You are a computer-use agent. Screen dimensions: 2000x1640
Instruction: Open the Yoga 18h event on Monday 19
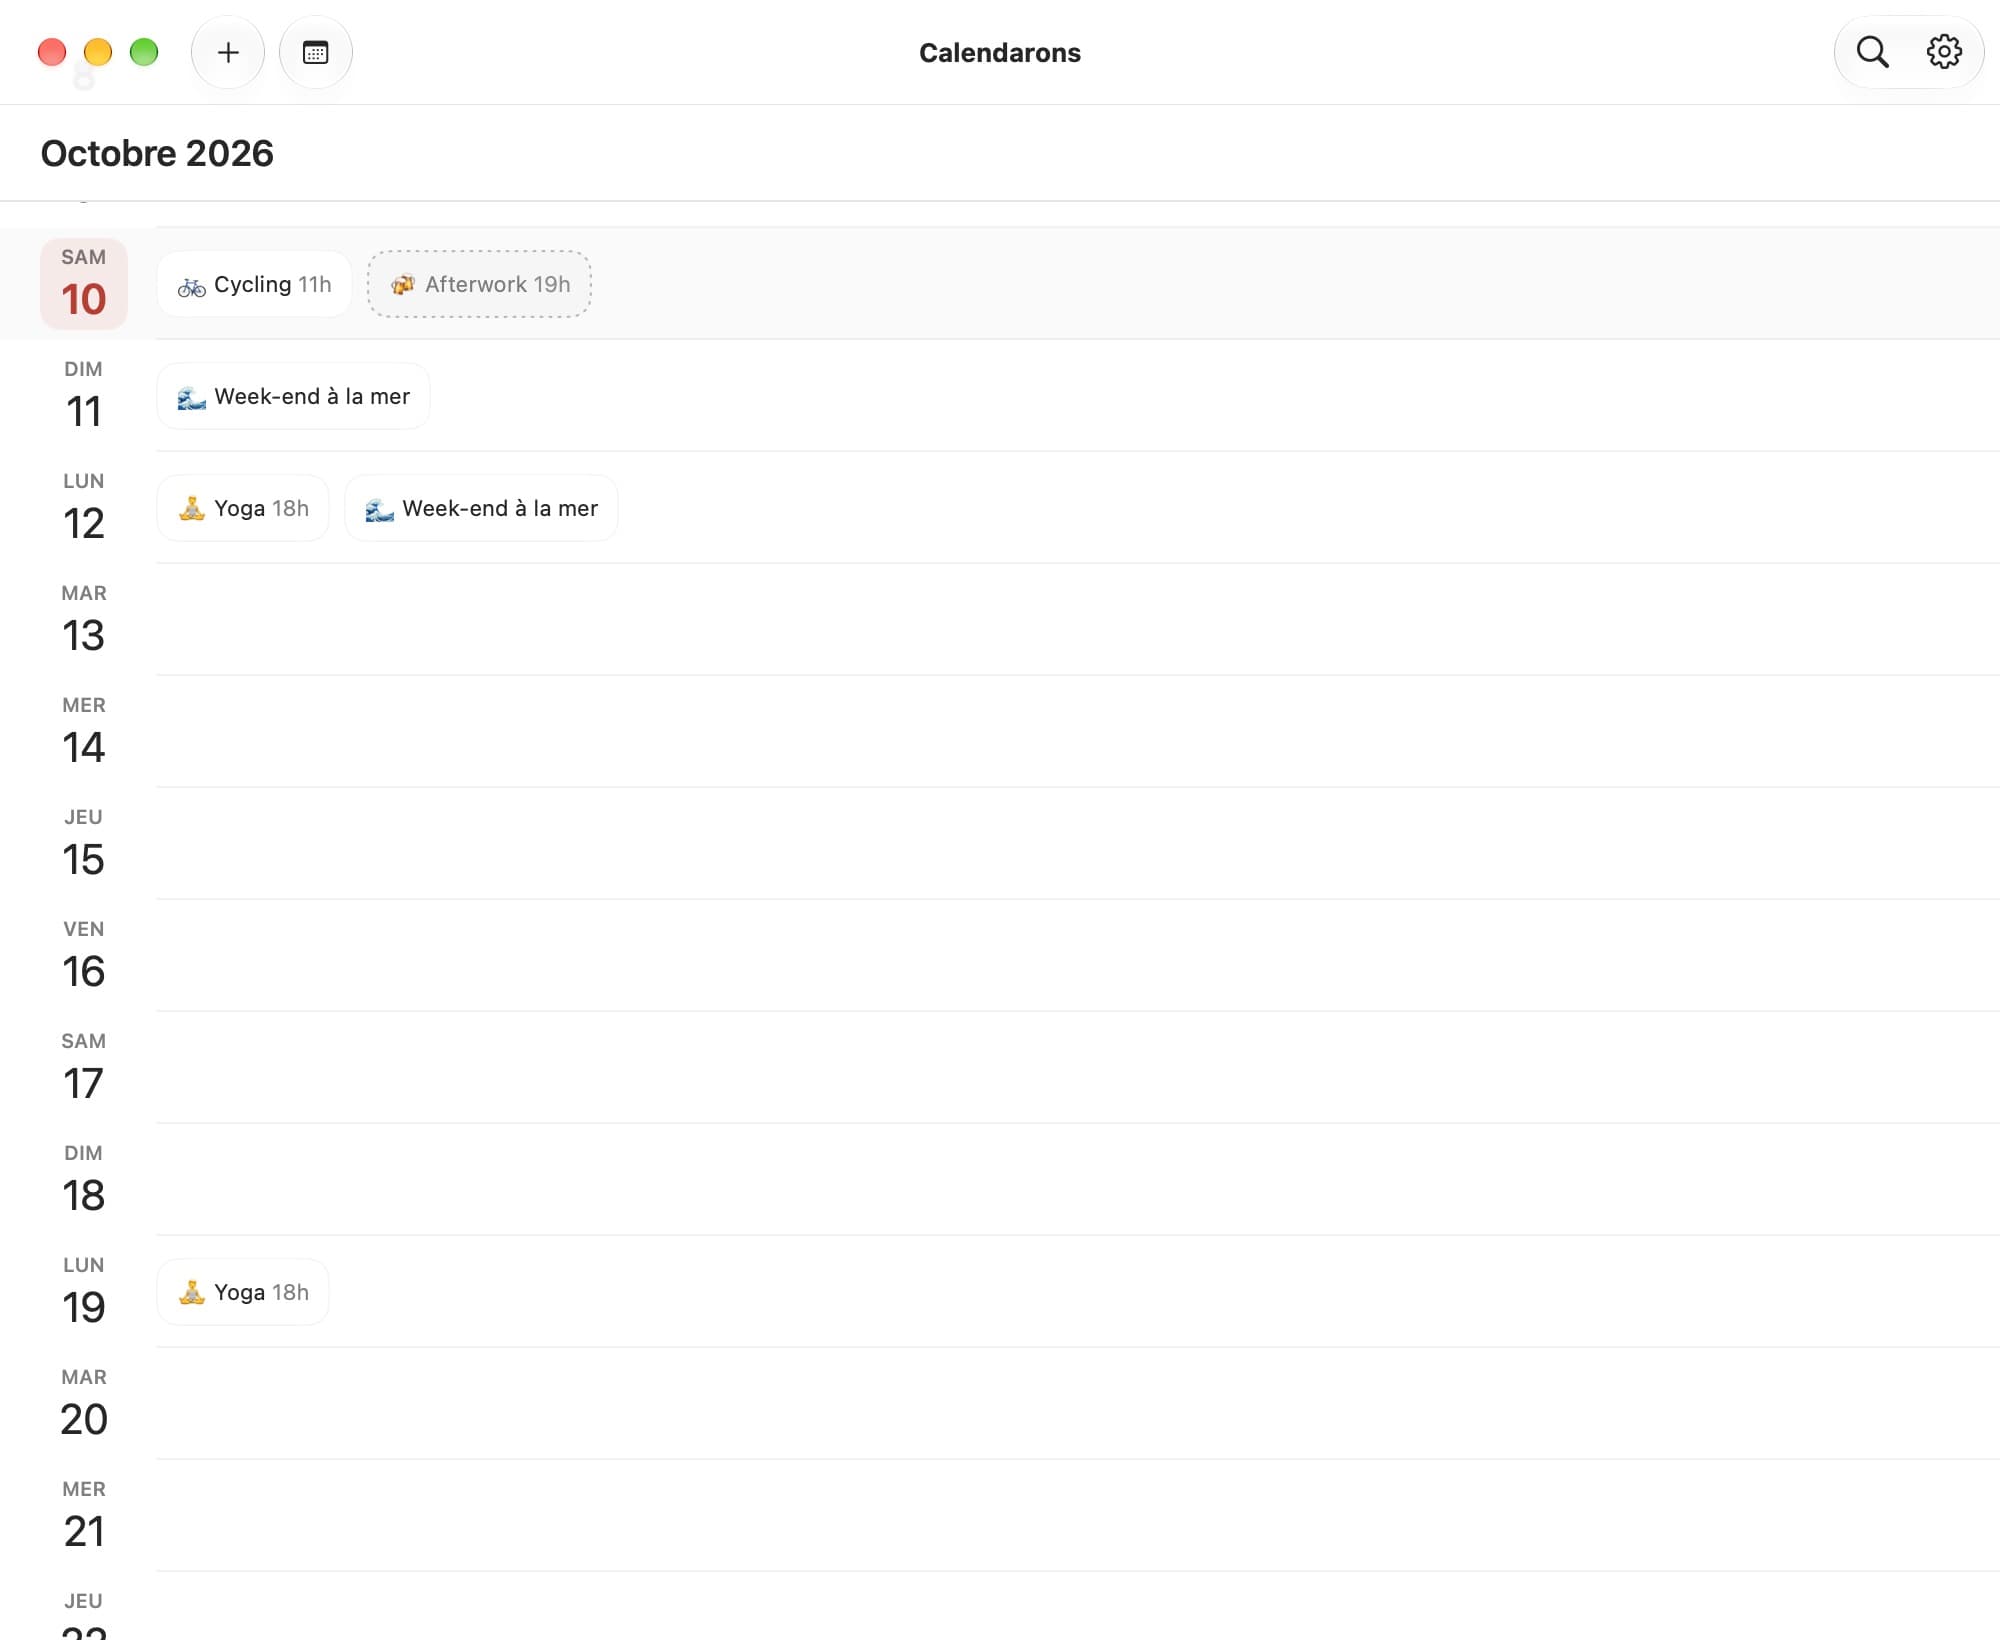pyautogui.click(x=243, y=1292)
